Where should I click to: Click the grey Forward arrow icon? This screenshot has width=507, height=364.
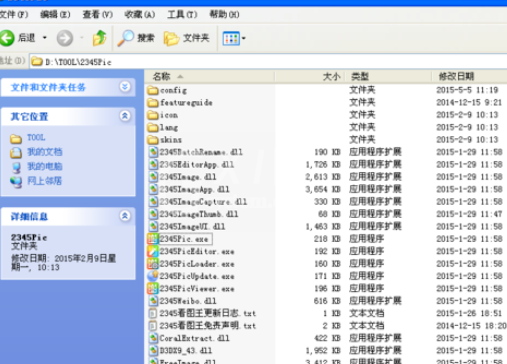coord(65,38)
